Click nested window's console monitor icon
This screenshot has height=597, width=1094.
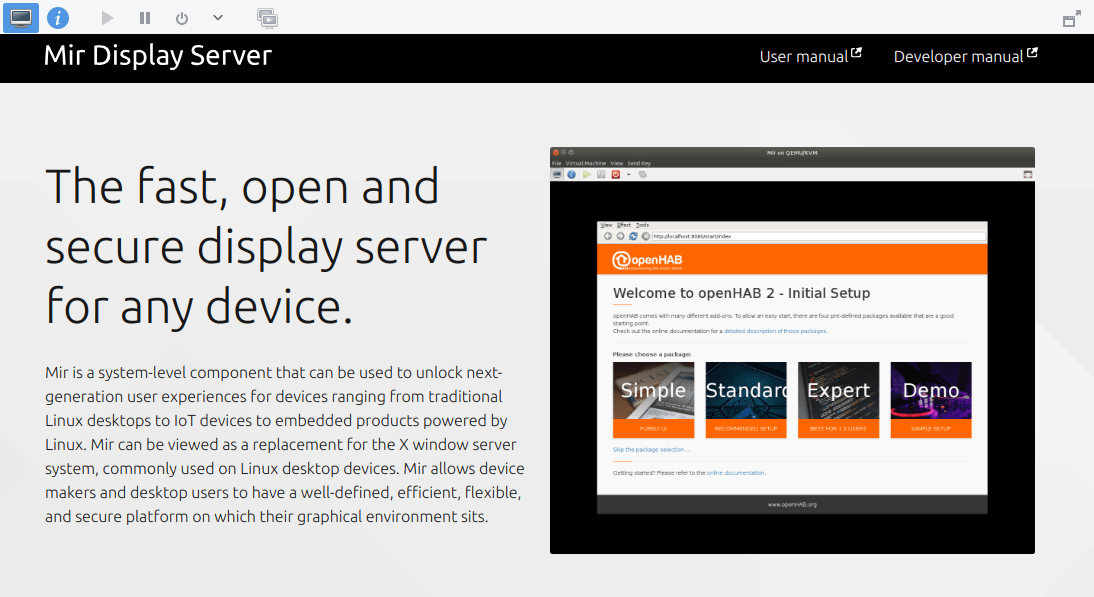pos(557,174)
